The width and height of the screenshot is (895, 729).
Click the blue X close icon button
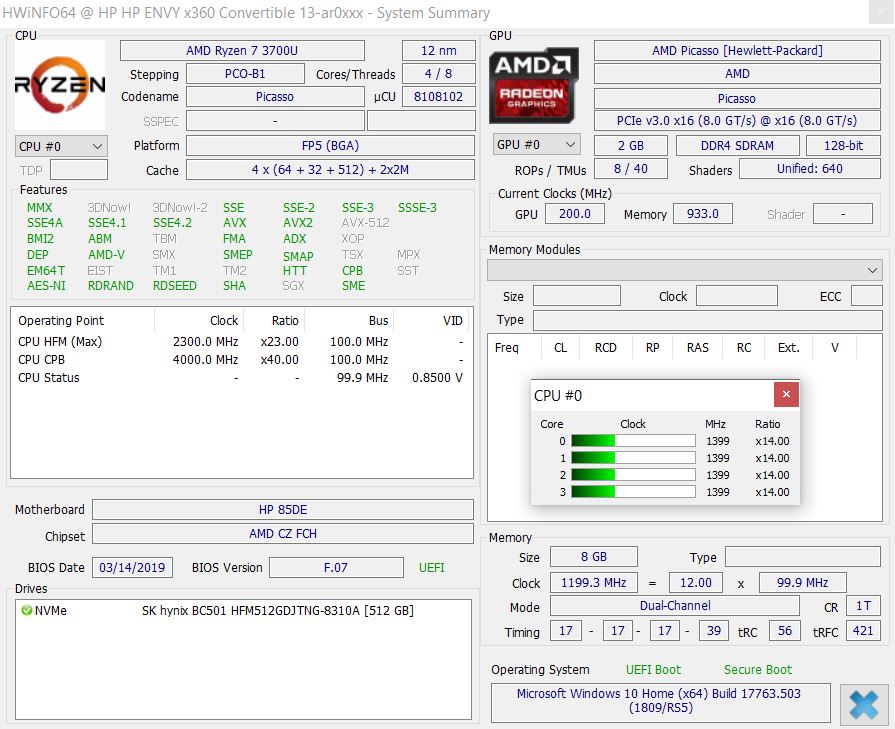(864, 704)
